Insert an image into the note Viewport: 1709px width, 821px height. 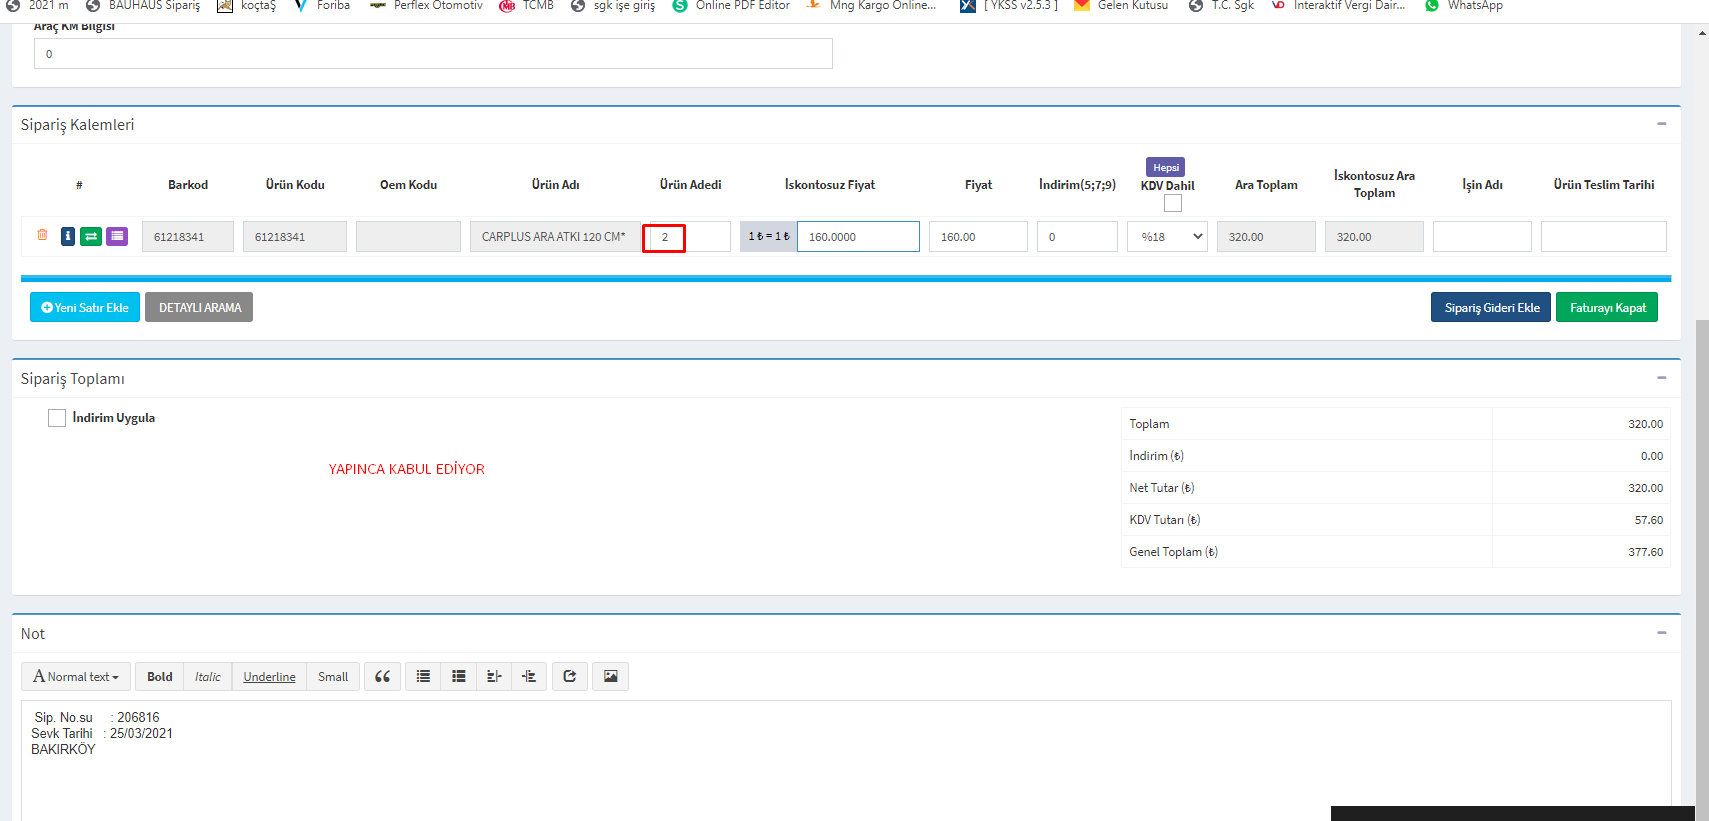pos(610,677)
